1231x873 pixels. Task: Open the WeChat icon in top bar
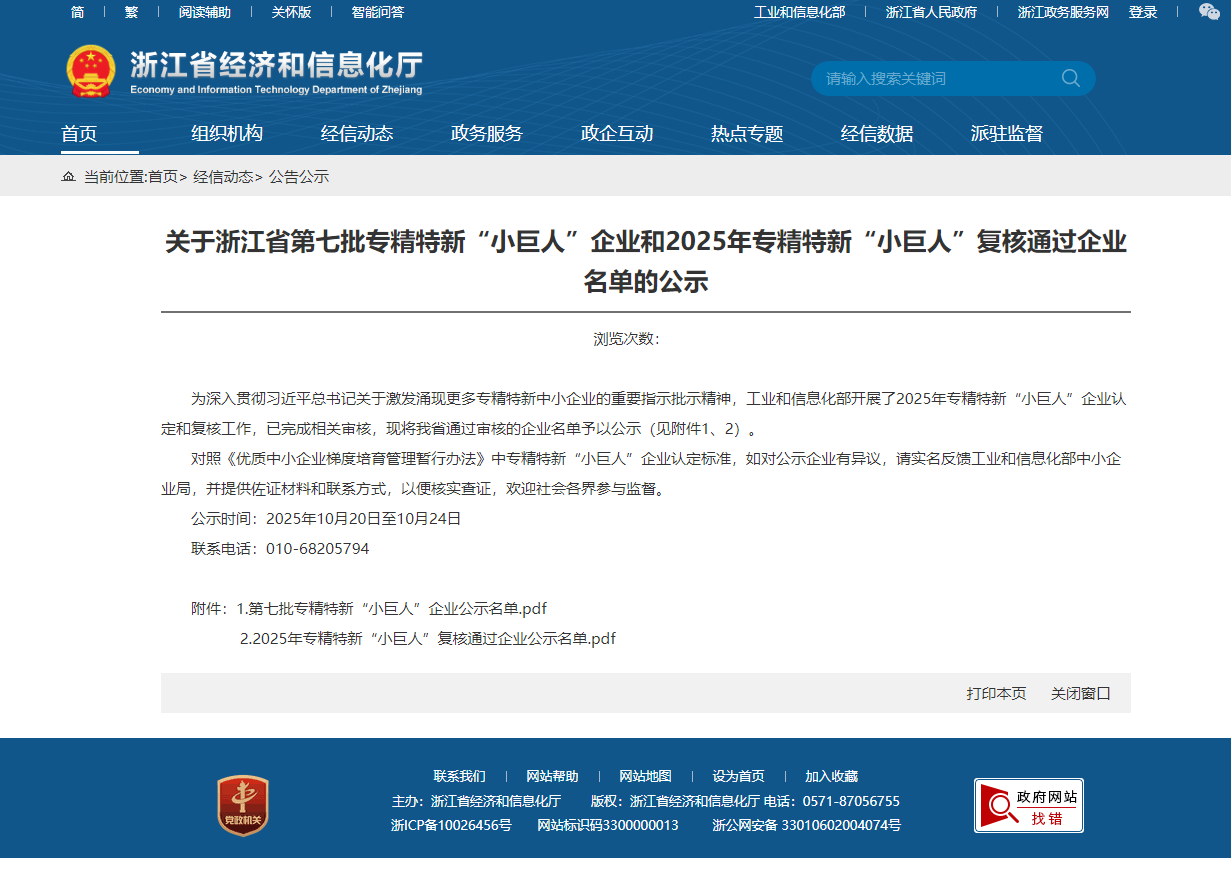pos(1209,12)
